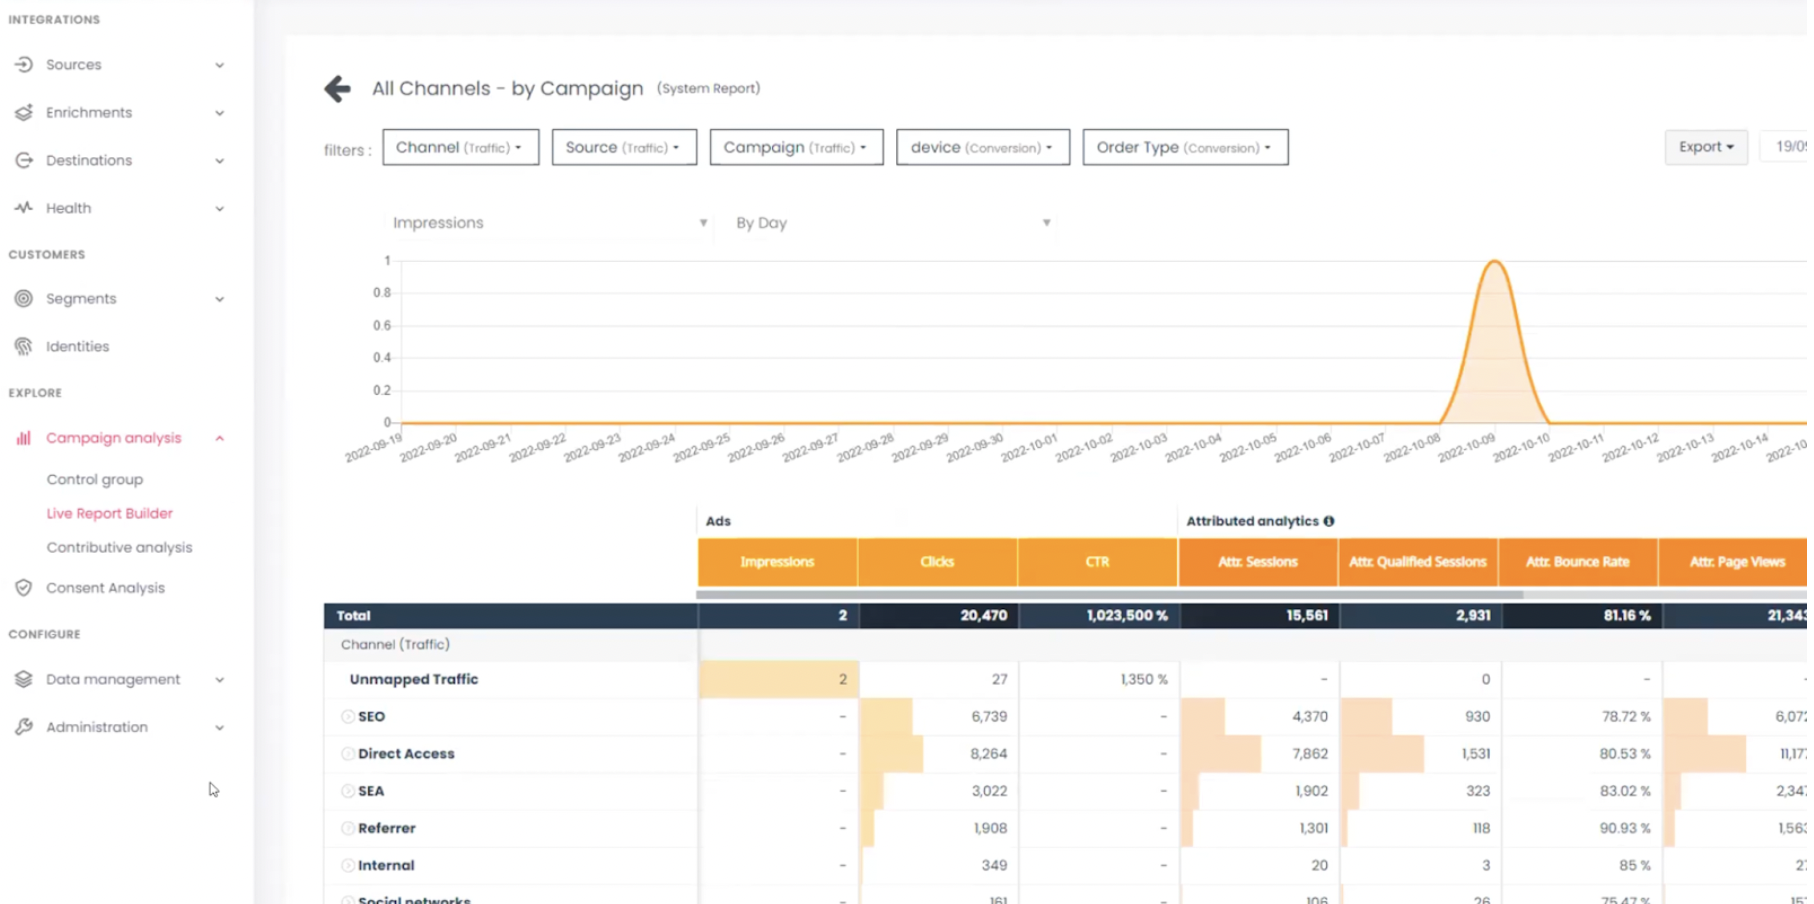
Task: Open the Channel (Traffic) filter dropdown
Action: [460, 147]
